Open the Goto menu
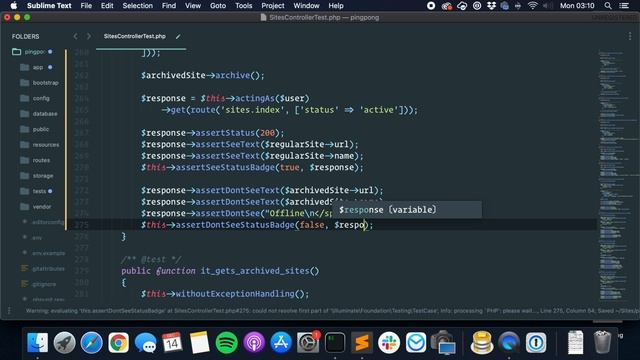The width and height of the screenshot is (640, 360). tap(218, 6)
